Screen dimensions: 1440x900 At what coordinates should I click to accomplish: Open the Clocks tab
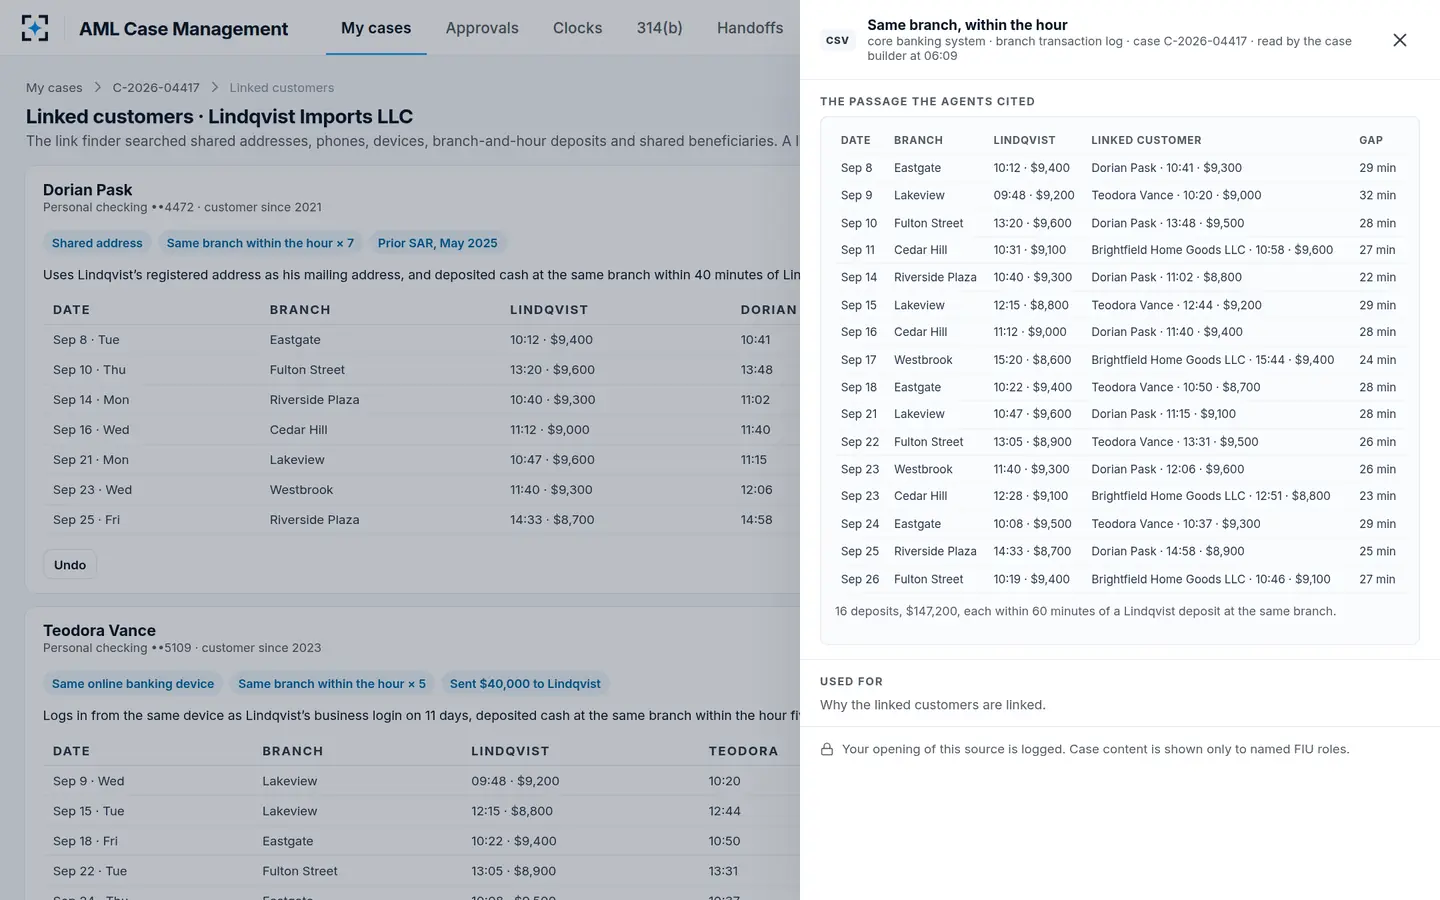[x=578, y=28]
